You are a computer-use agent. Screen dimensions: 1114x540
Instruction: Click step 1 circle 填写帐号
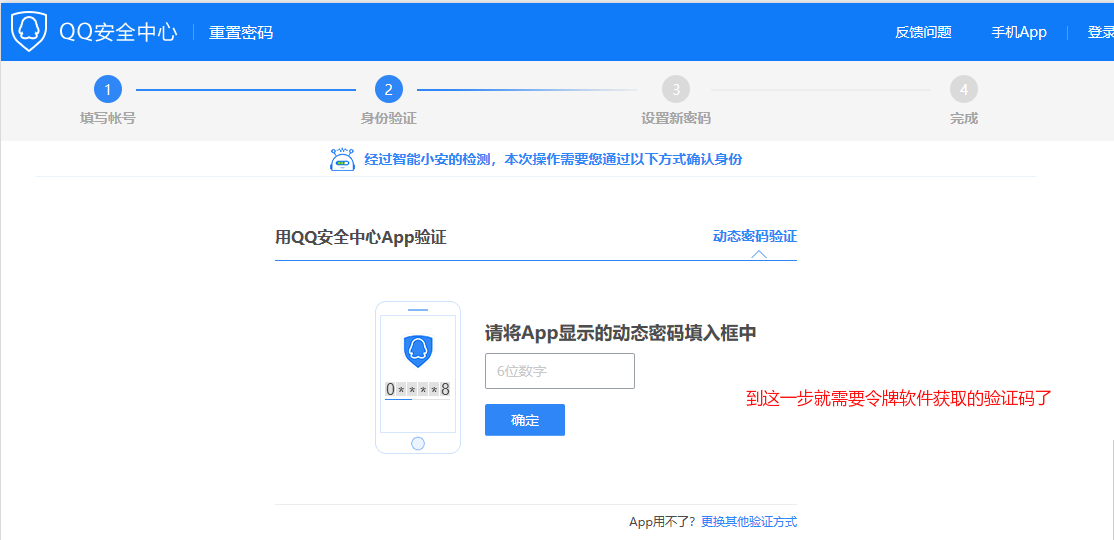108,90
